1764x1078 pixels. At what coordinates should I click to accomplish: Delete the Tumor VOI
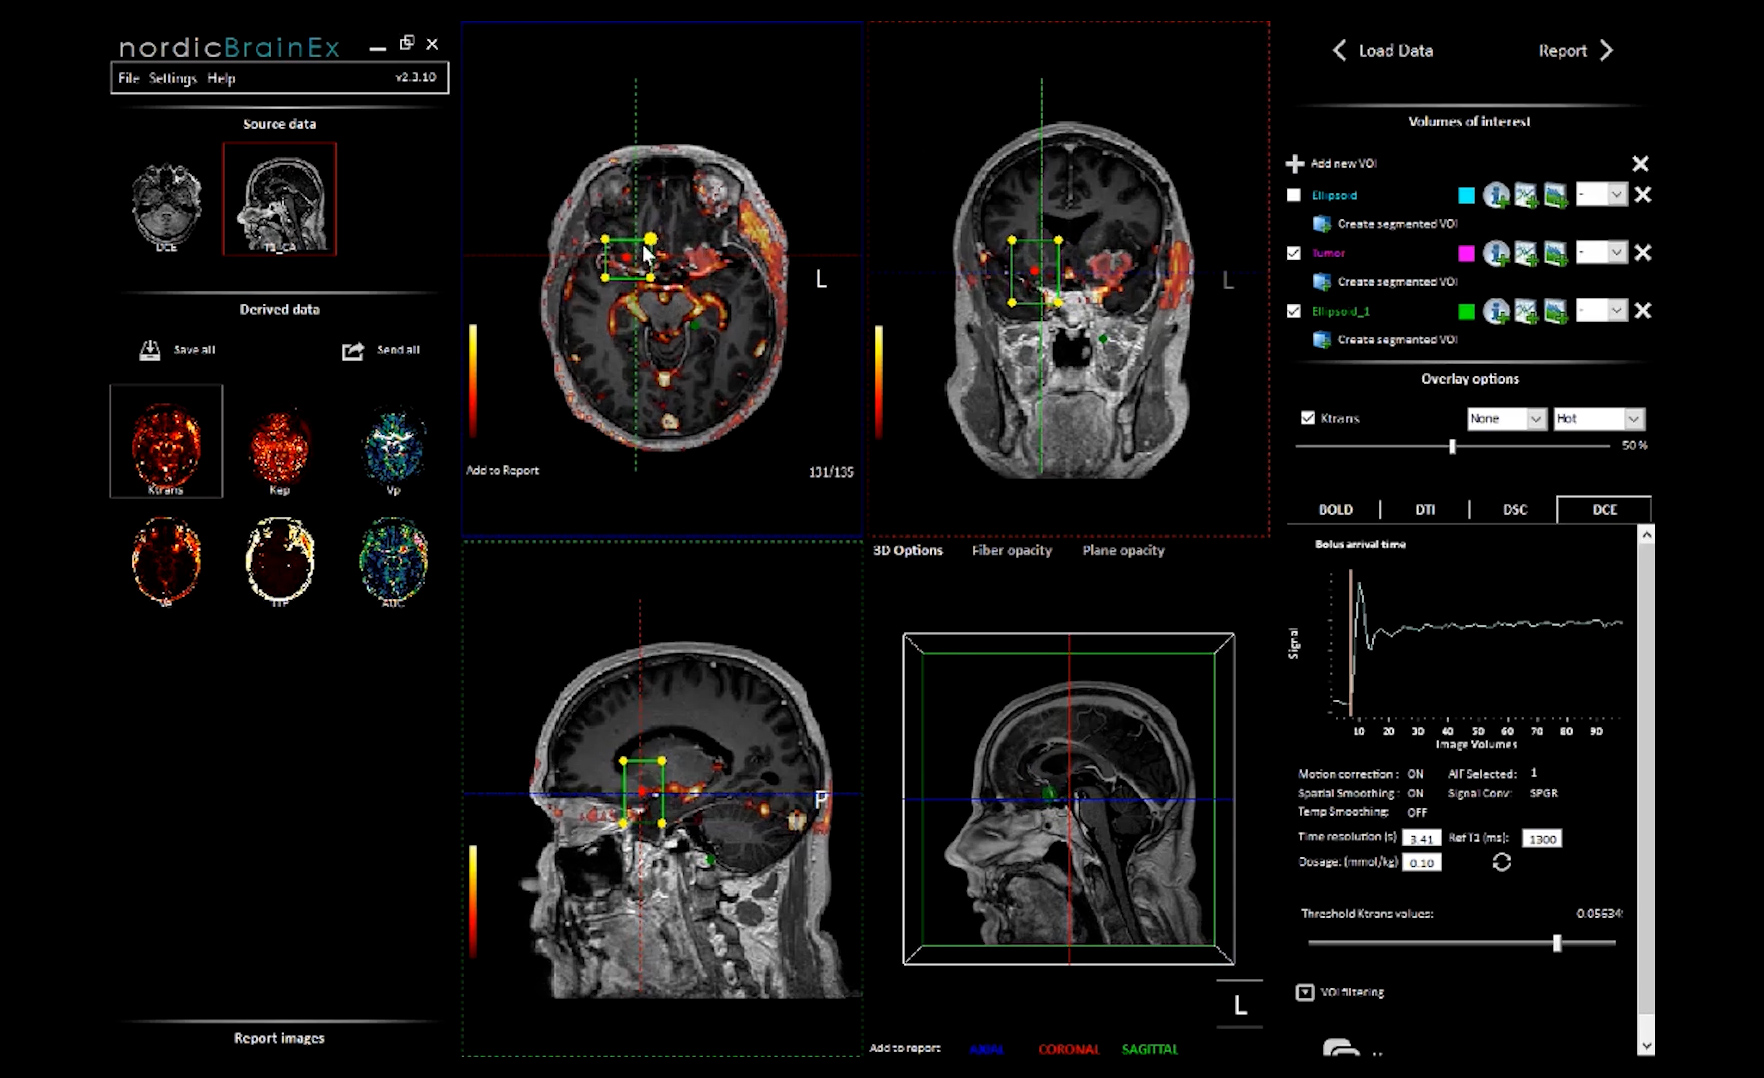[x=1642, y=253]
